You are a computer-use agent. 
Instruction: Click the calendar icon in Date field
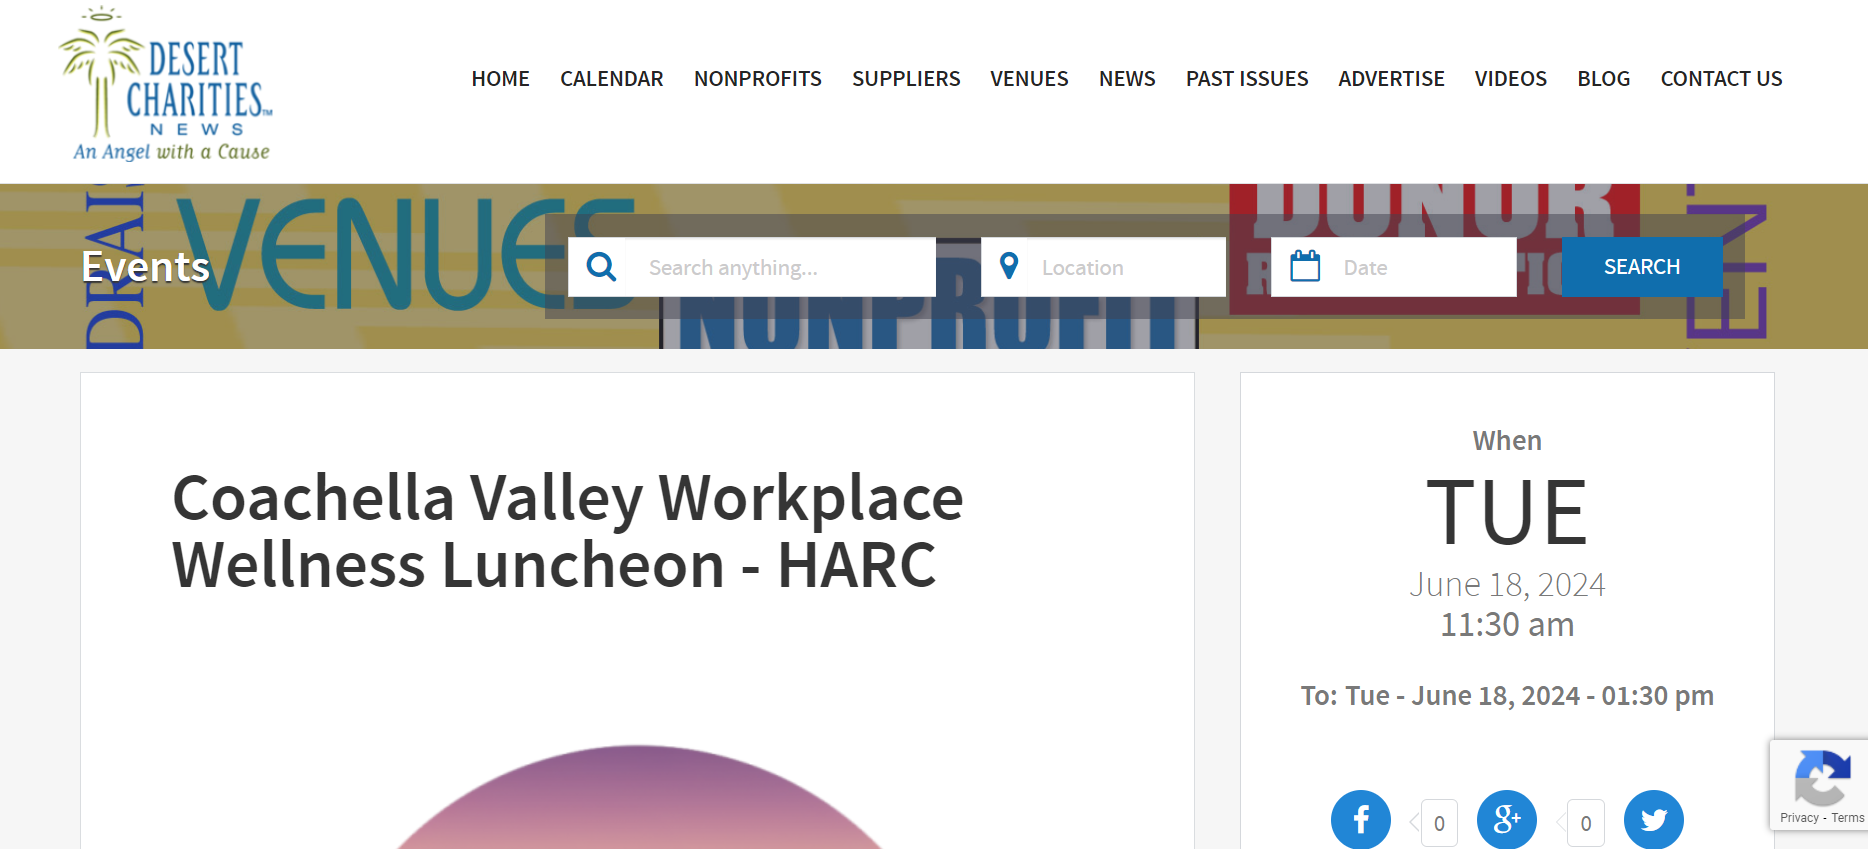coord(1305,267)
